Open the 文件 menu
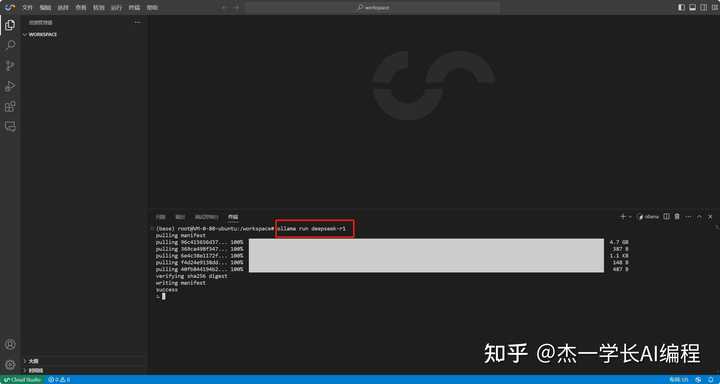Viewport: 720px width, 384px height. 28,8
